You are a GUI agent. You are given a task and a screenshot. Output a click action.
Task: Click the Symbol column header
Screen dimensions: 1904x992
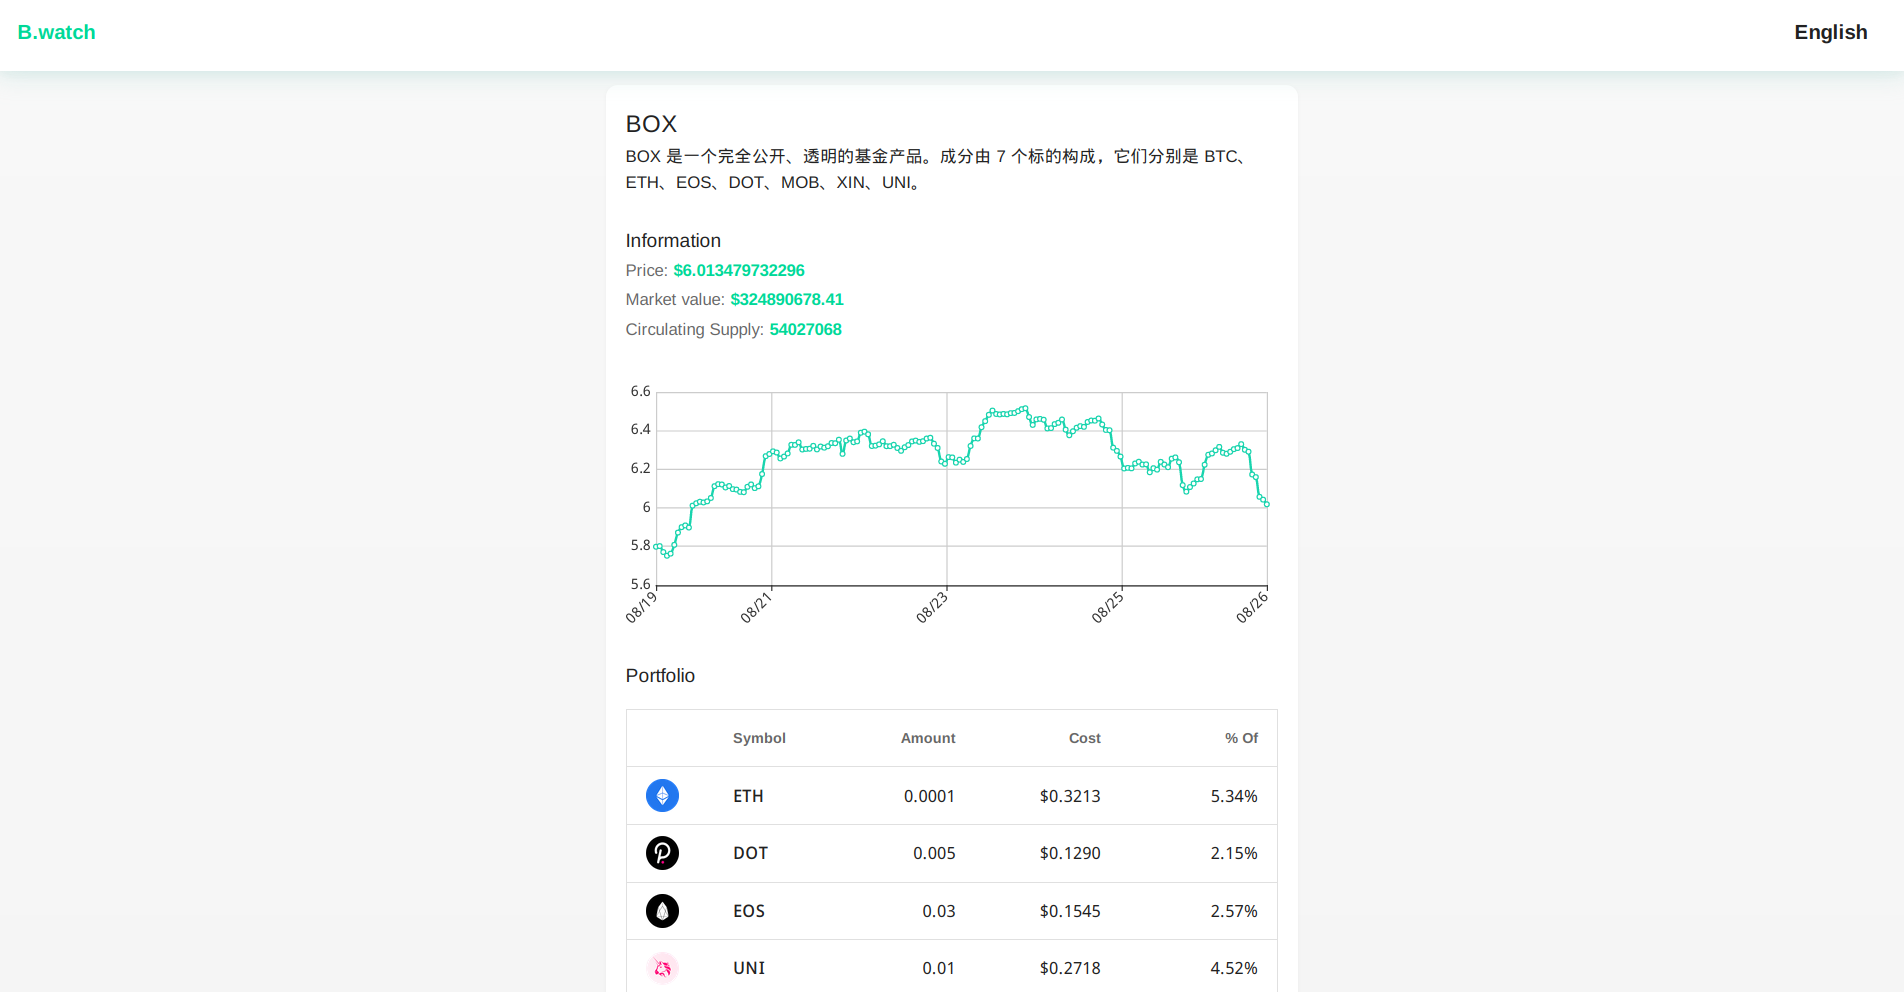[759, 738]
